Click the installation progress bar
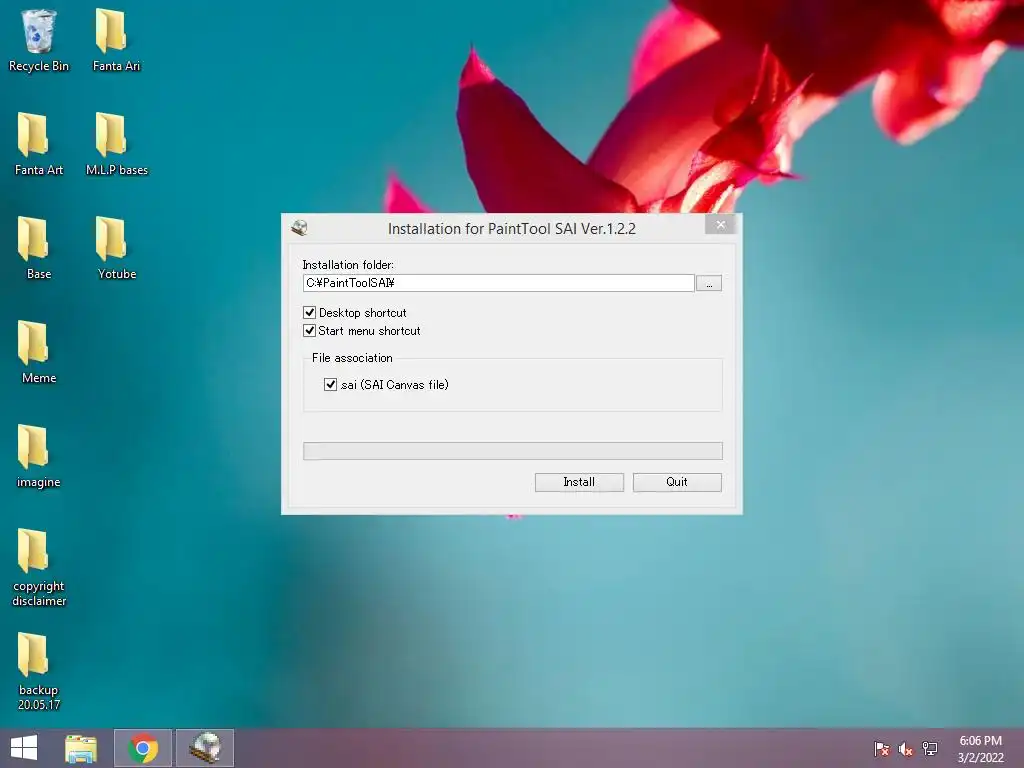The image size is (1024, 768). (513, 451)
